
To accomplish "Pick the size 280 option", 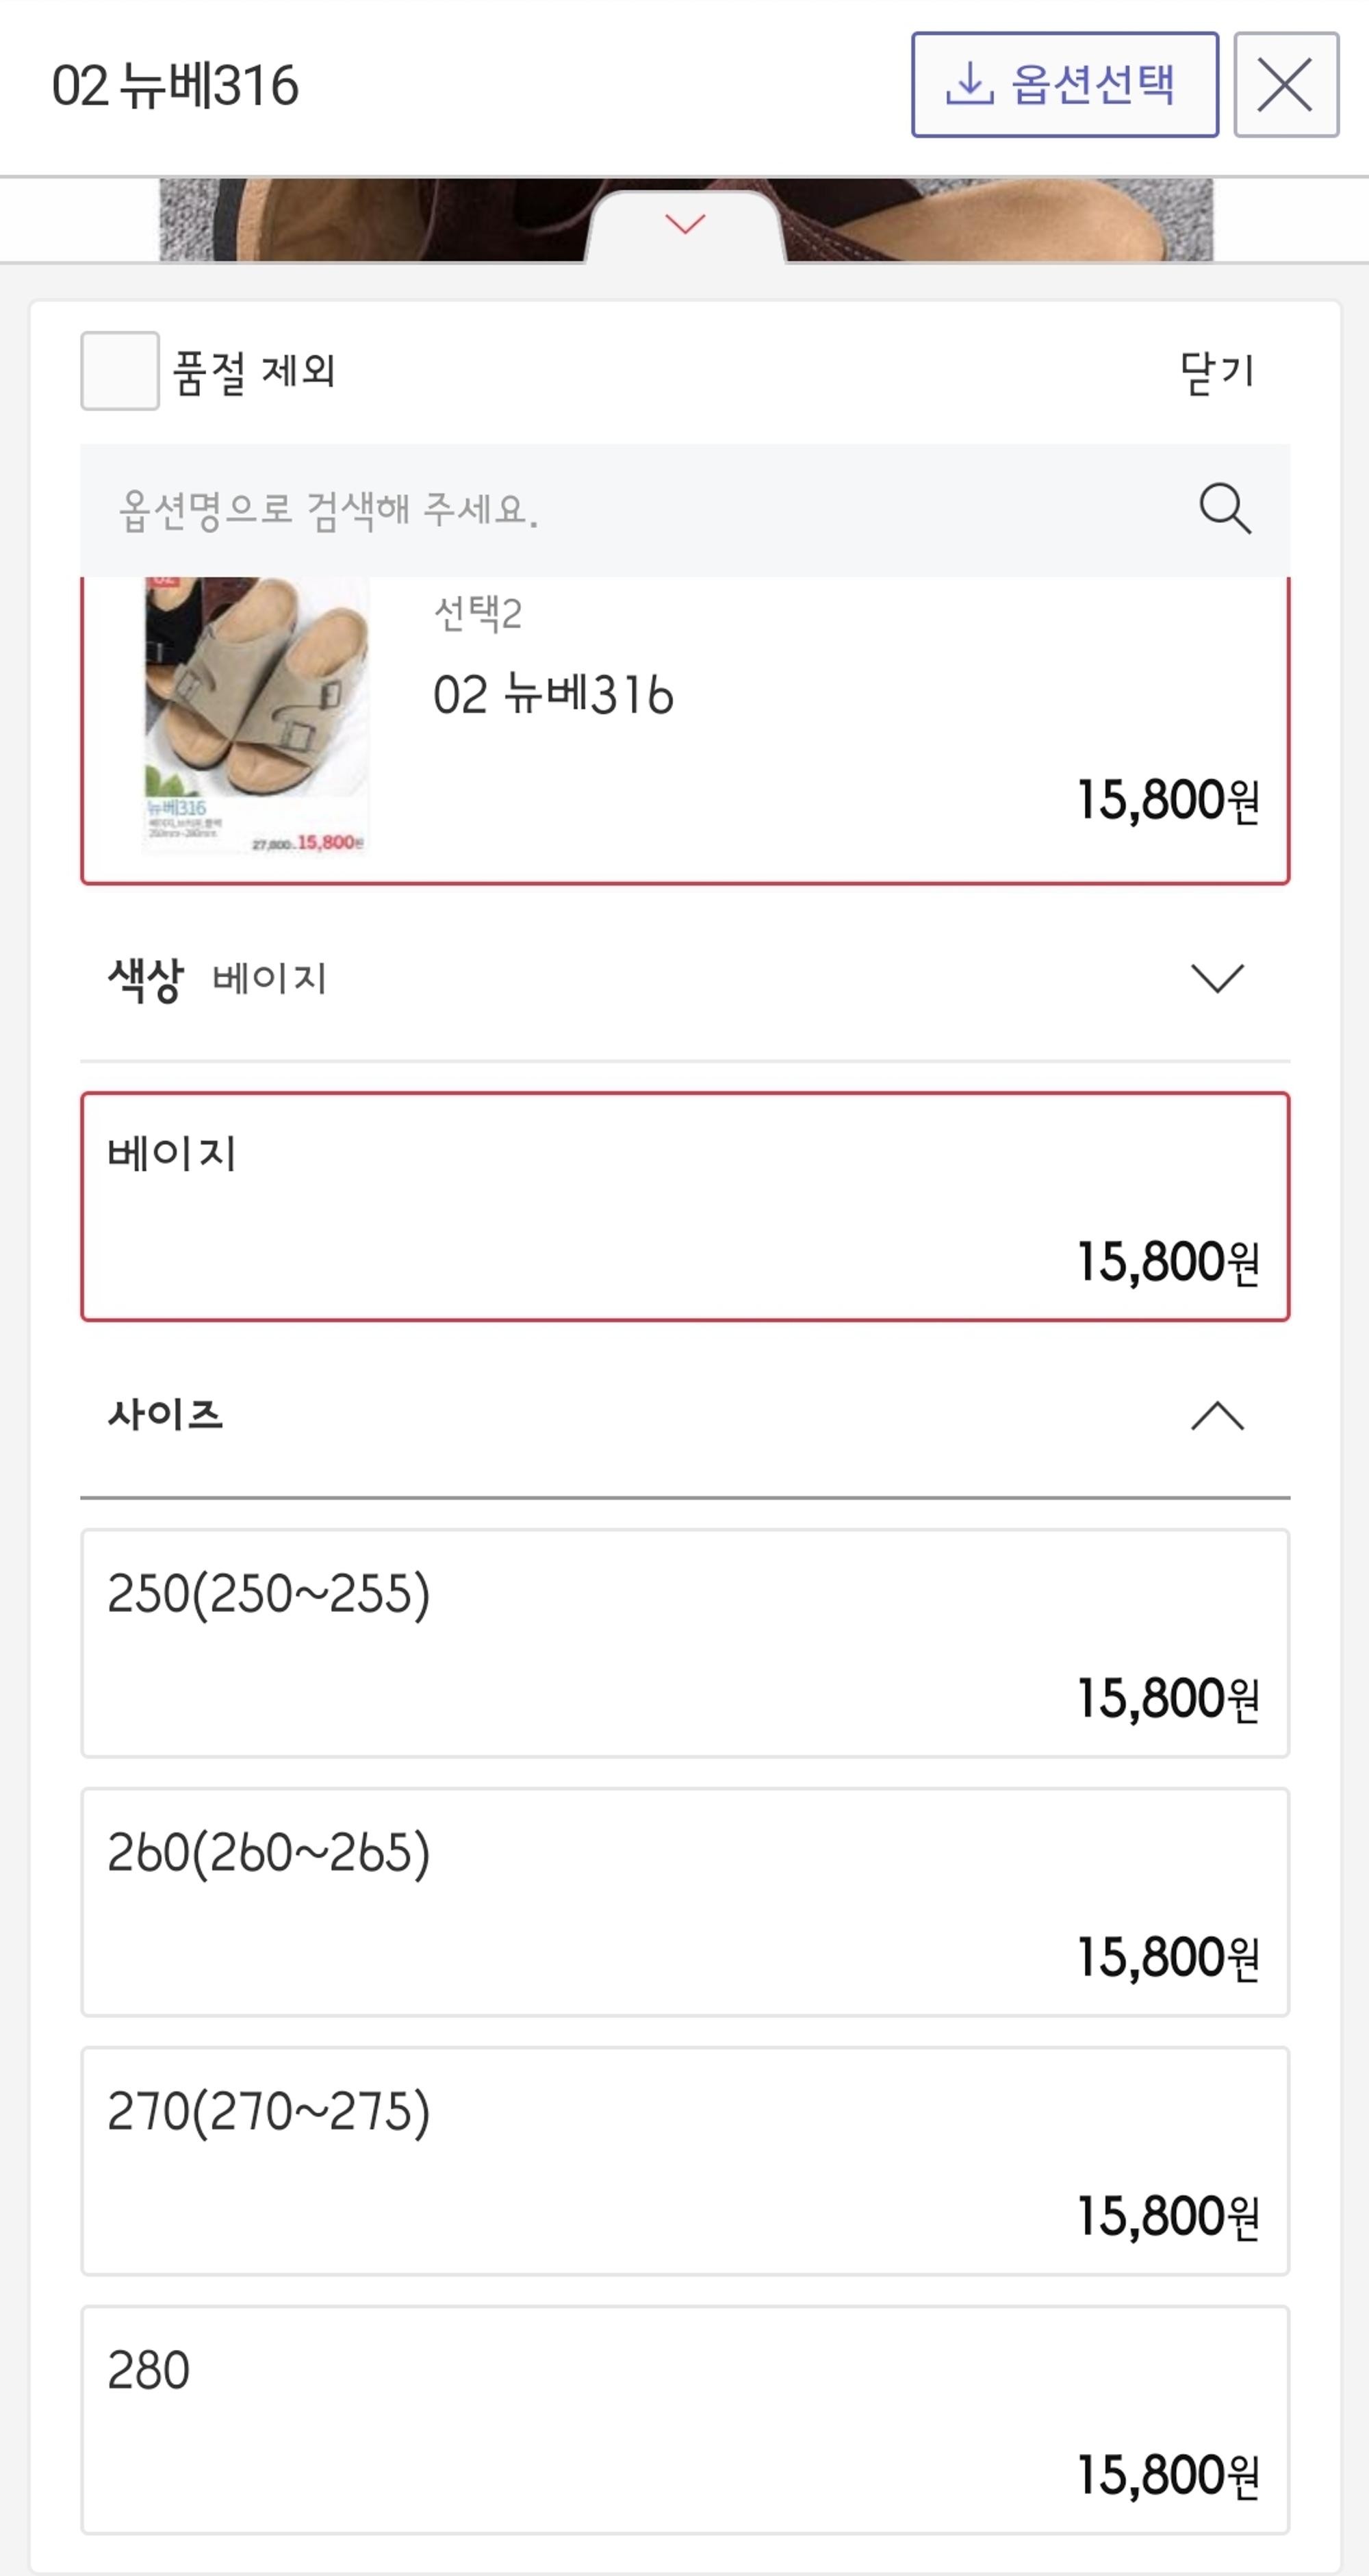I will (685, 2420).
